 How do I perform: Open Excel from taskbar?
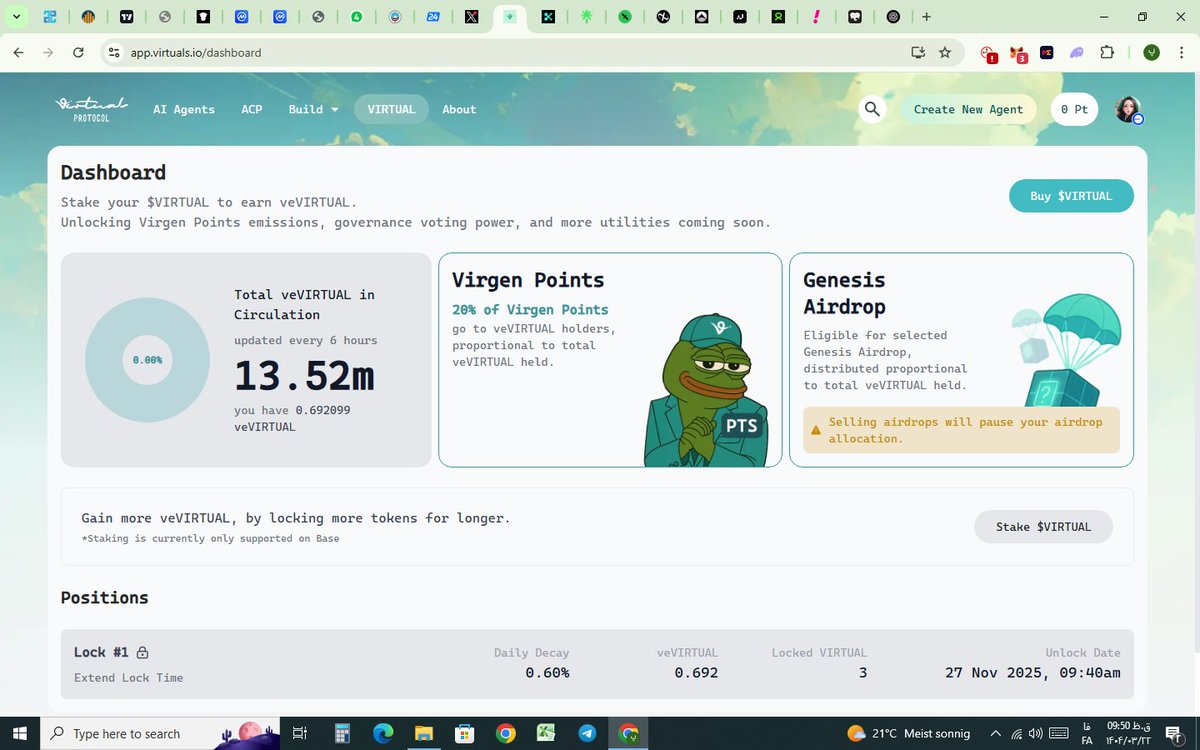[x=546, y=733]
